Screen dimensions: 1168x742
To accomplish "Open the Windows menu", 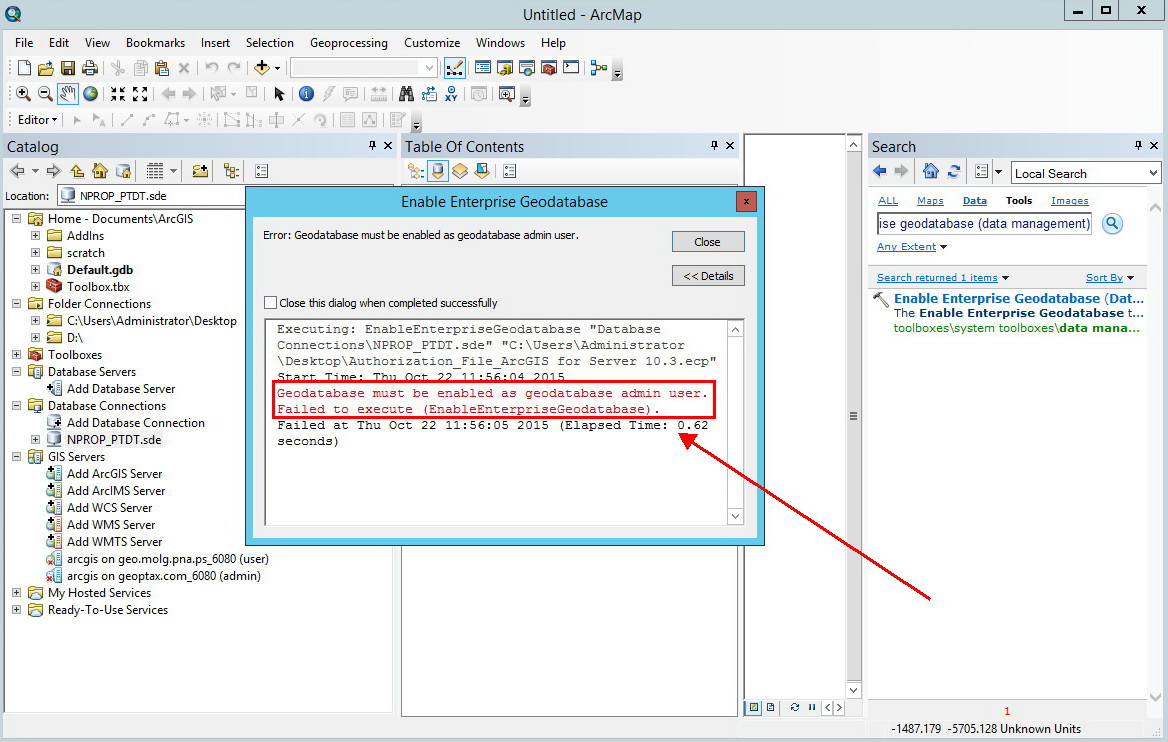I will [x=501, y=42].
